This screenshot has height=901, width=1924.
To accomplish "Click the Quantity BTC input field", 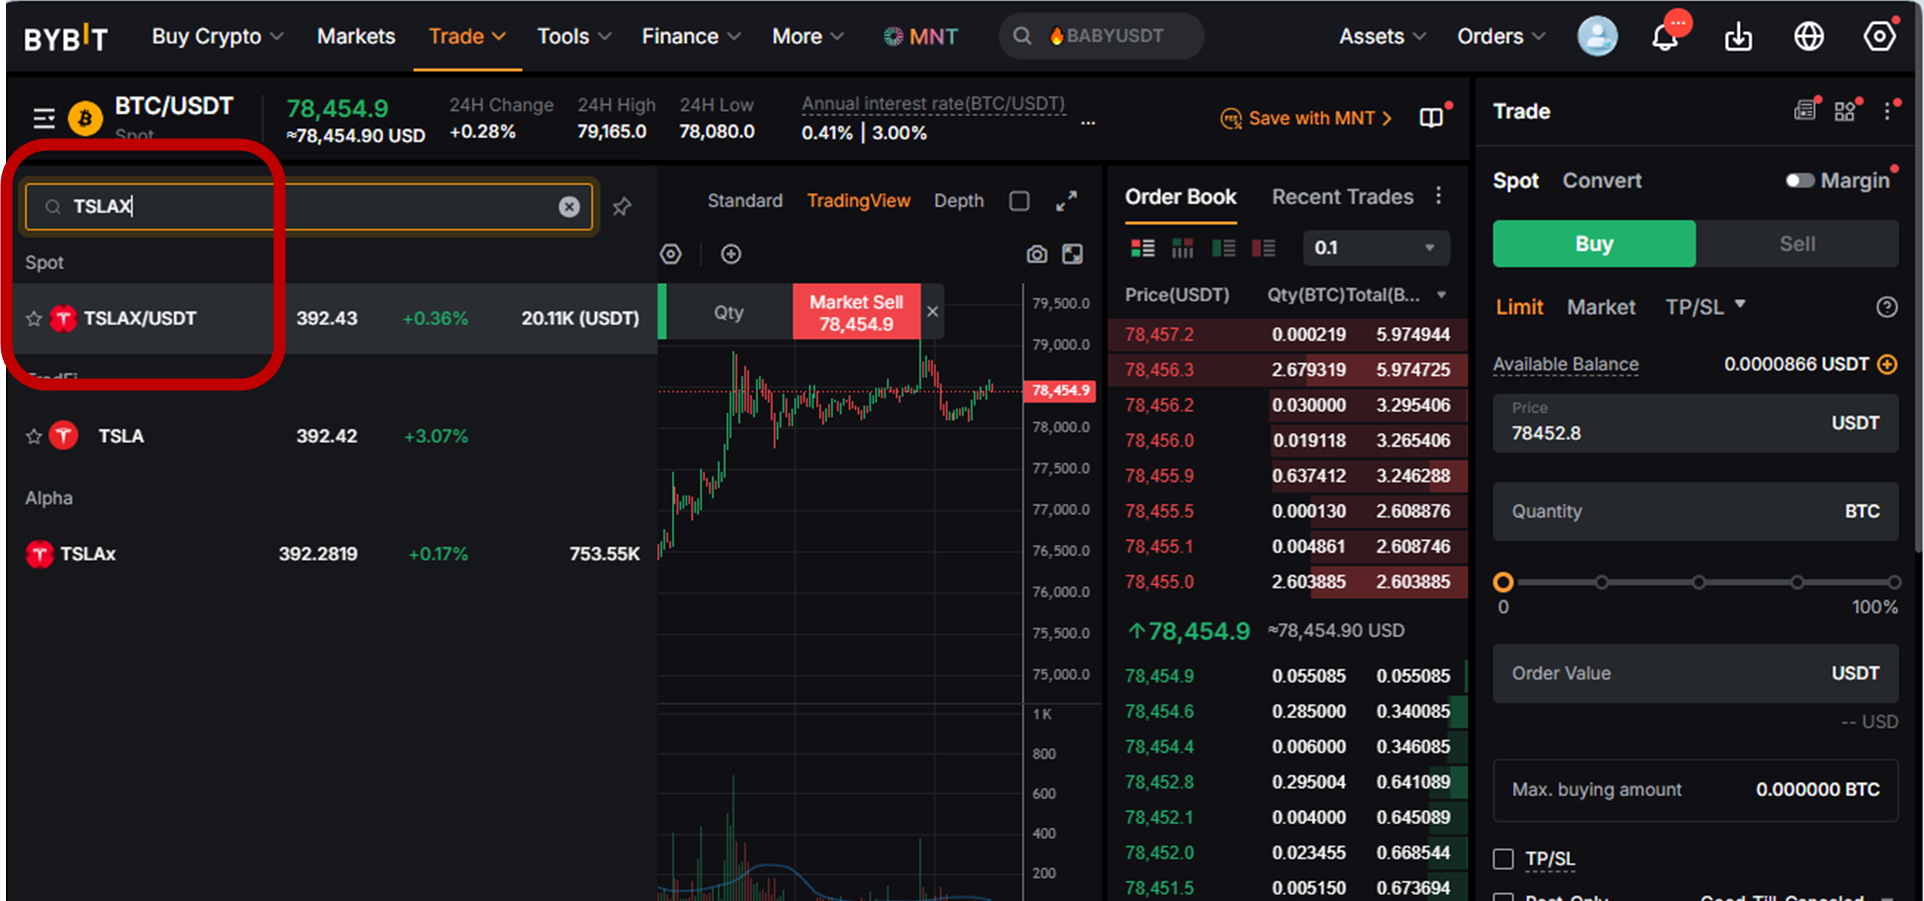I will (1695, 511).
